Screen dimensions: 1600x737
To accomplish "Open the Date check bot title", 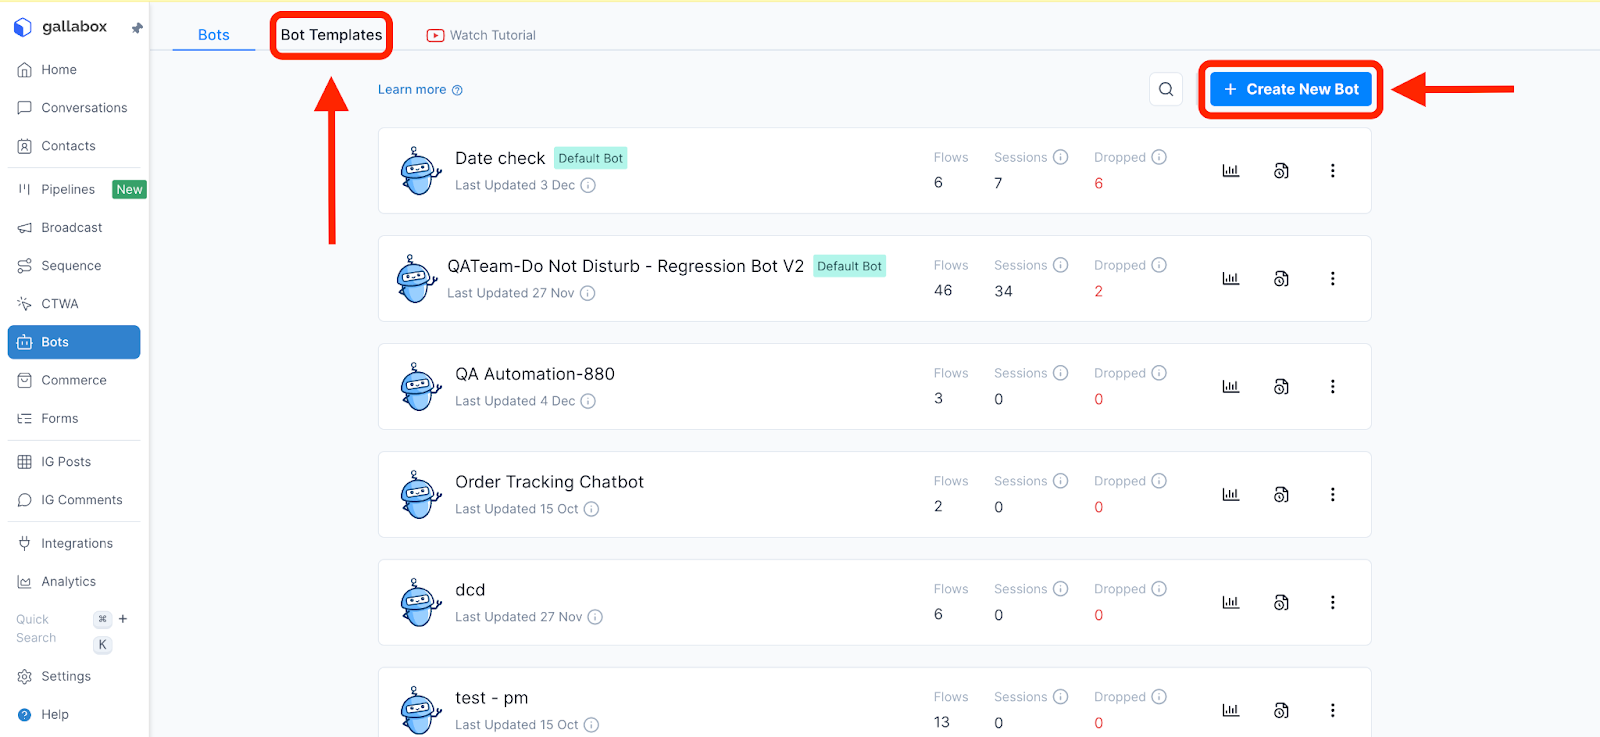I will (x=500, y=158).
